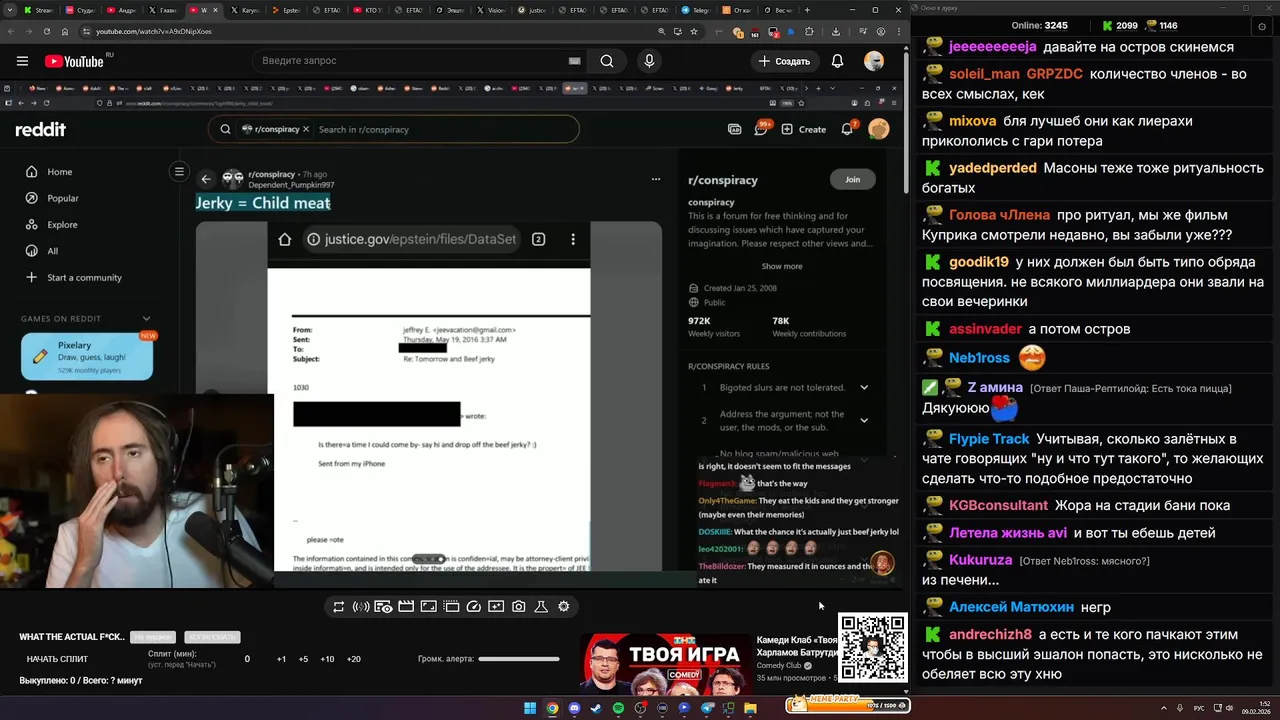Click 'Start a community' in Reddit sidebar

84,277
